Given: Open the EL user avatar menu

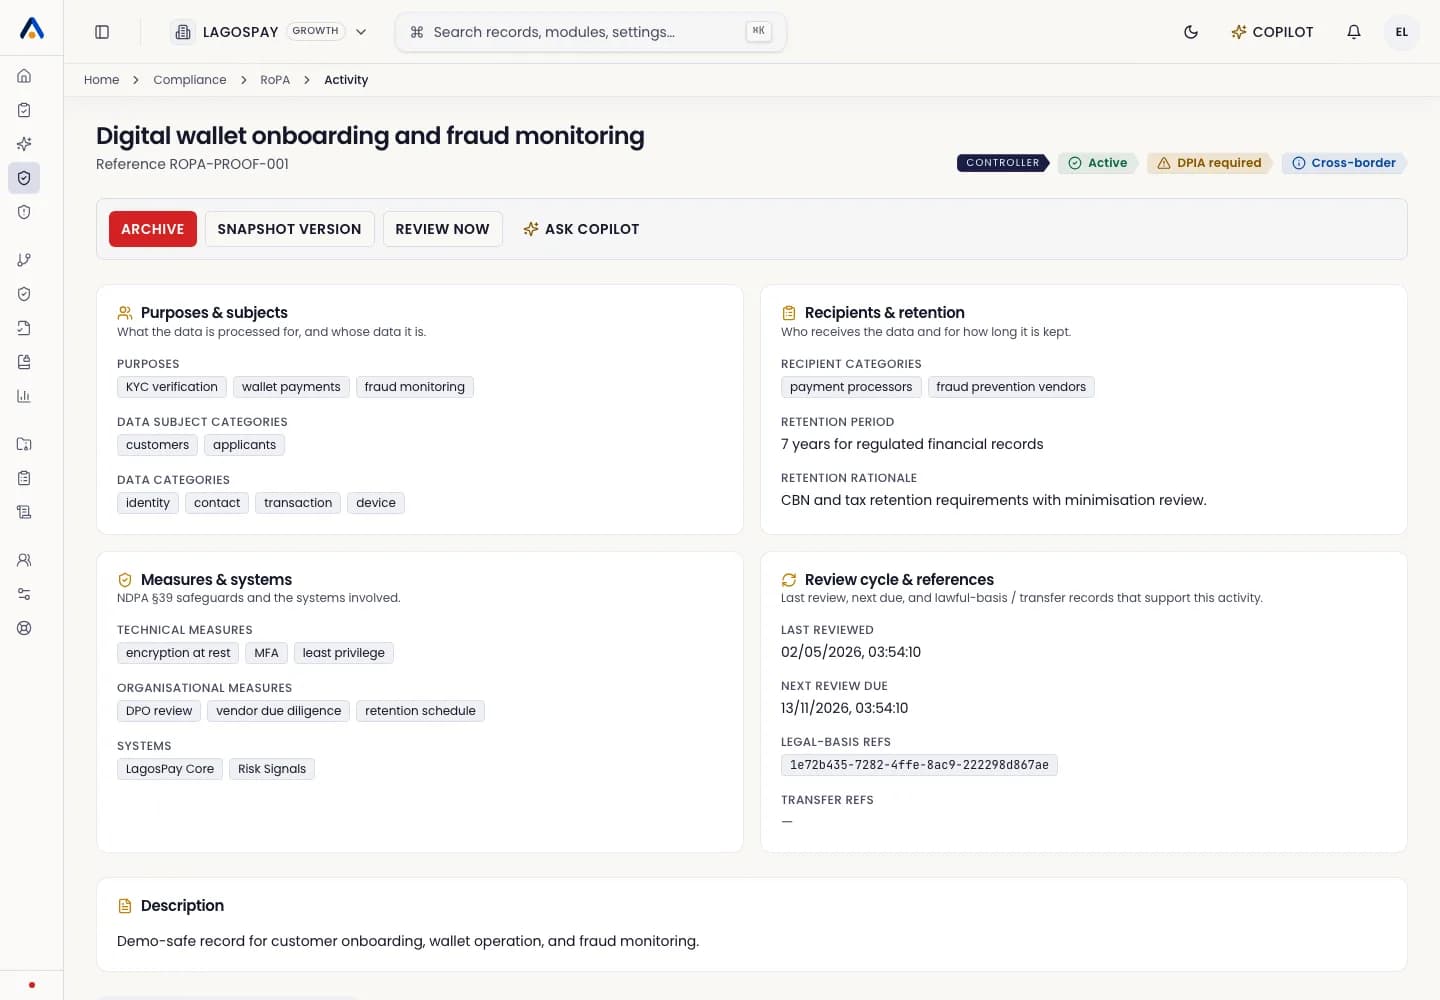Looking at the screenshot, I should 1402,32.
